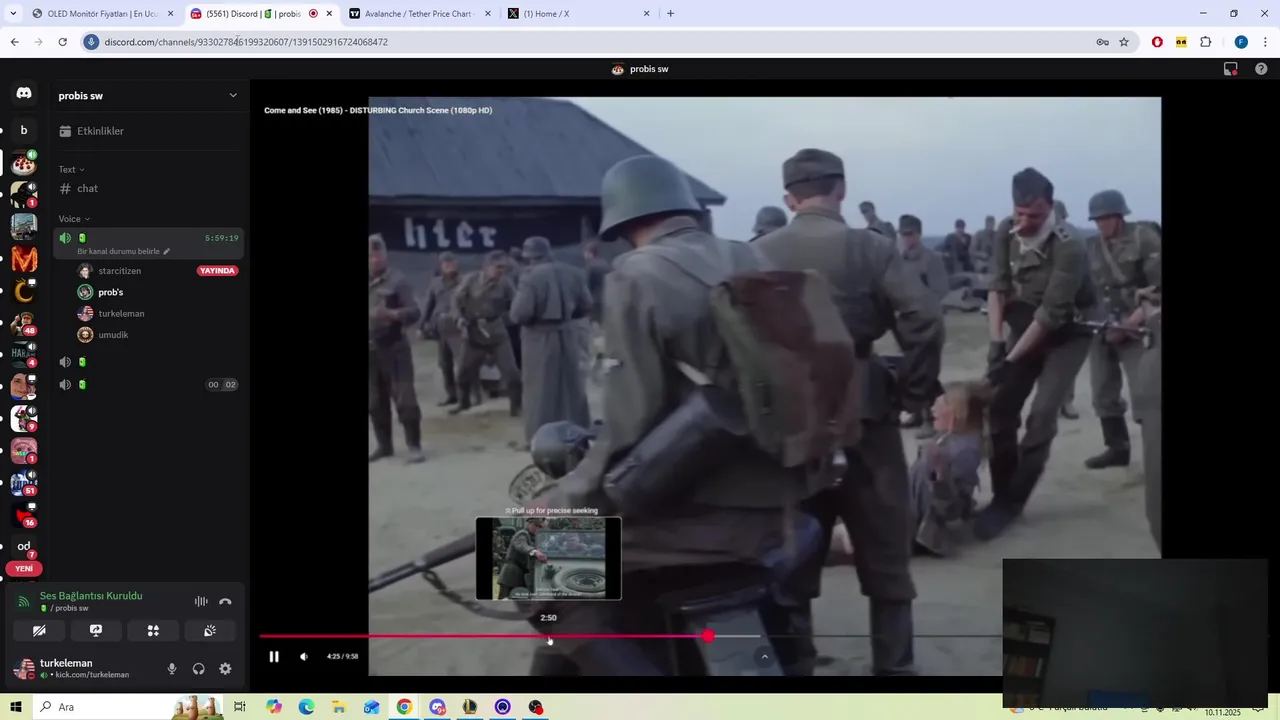This screenshot has width=1280, height=720.
Task: Expand video controls up-chevron
Action: click(764, 657)
